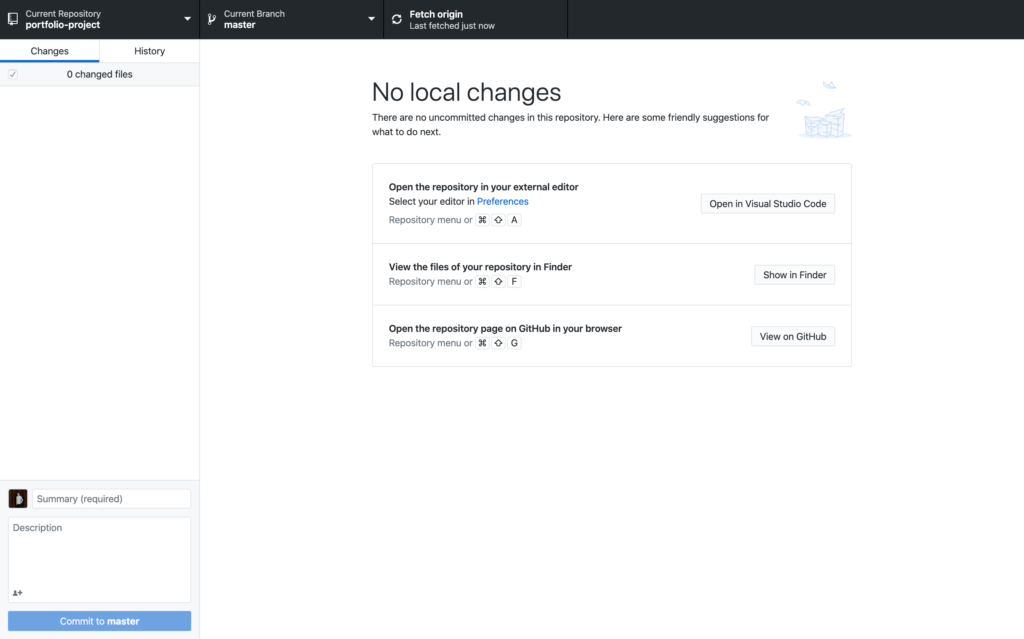Screen dimensions: 1024x639
Task: Click the fetch origin sync icon
Action: coord(396,19)
